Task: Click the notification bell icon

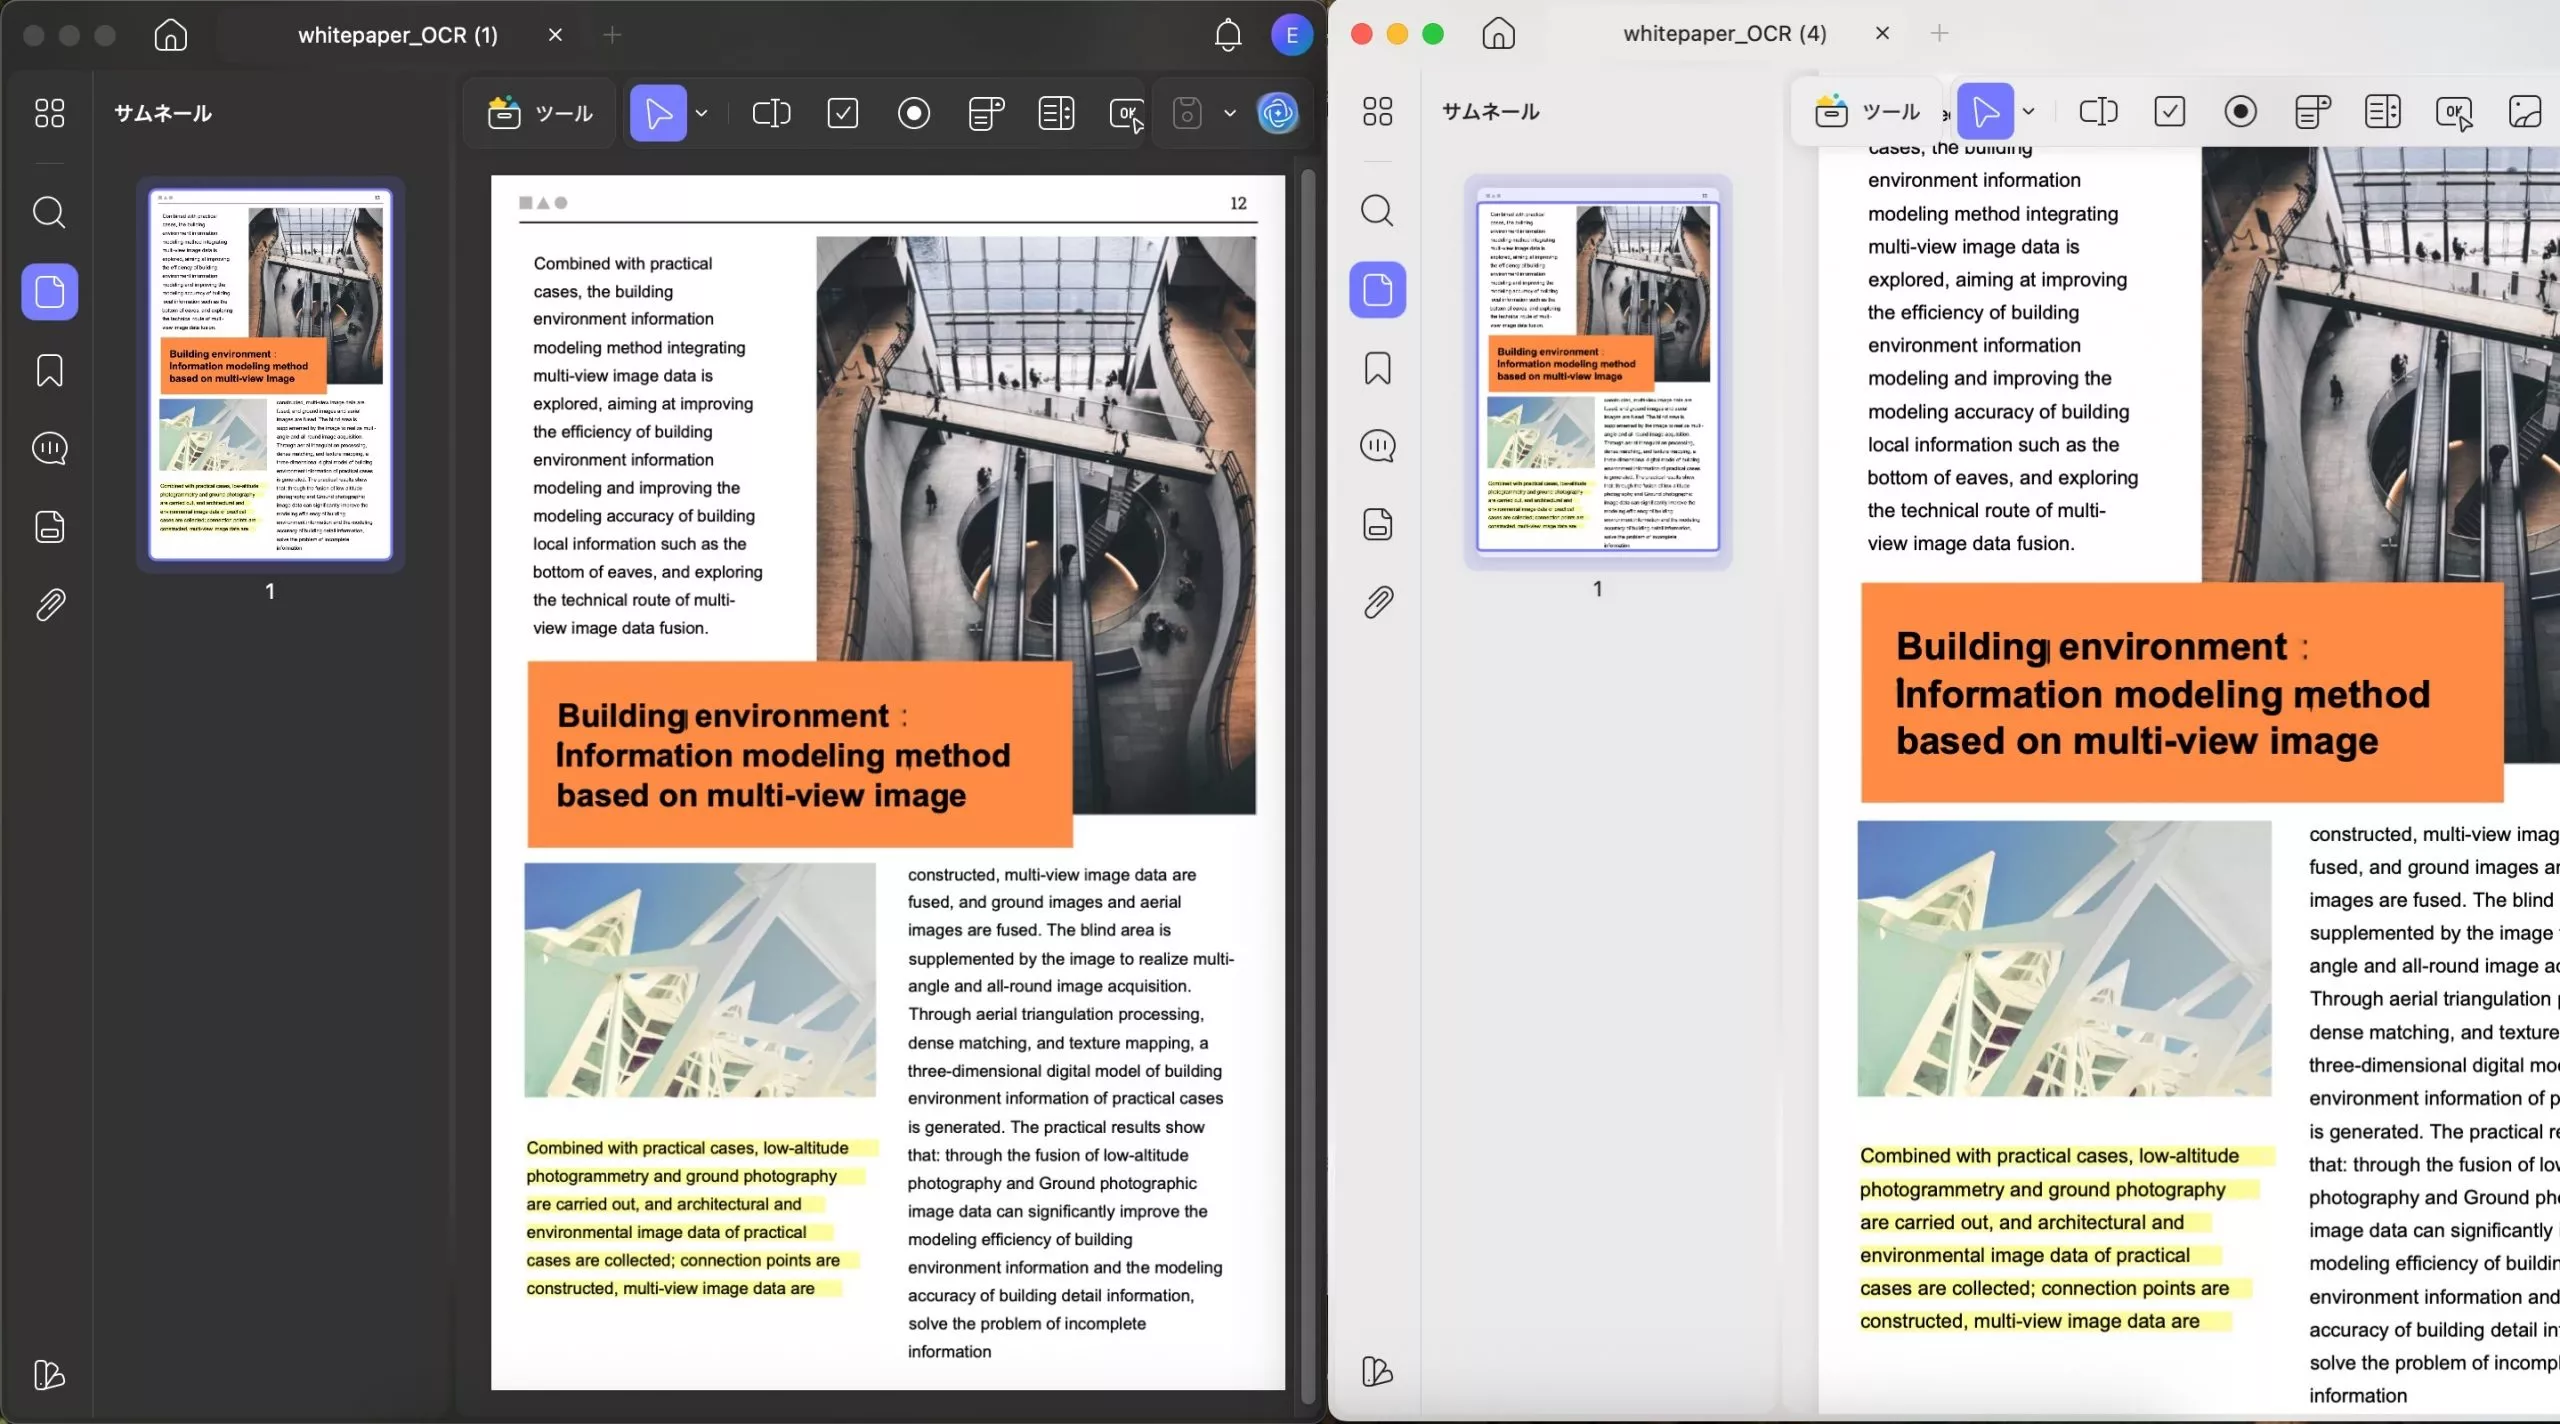Action: (x=1228, y=36)
